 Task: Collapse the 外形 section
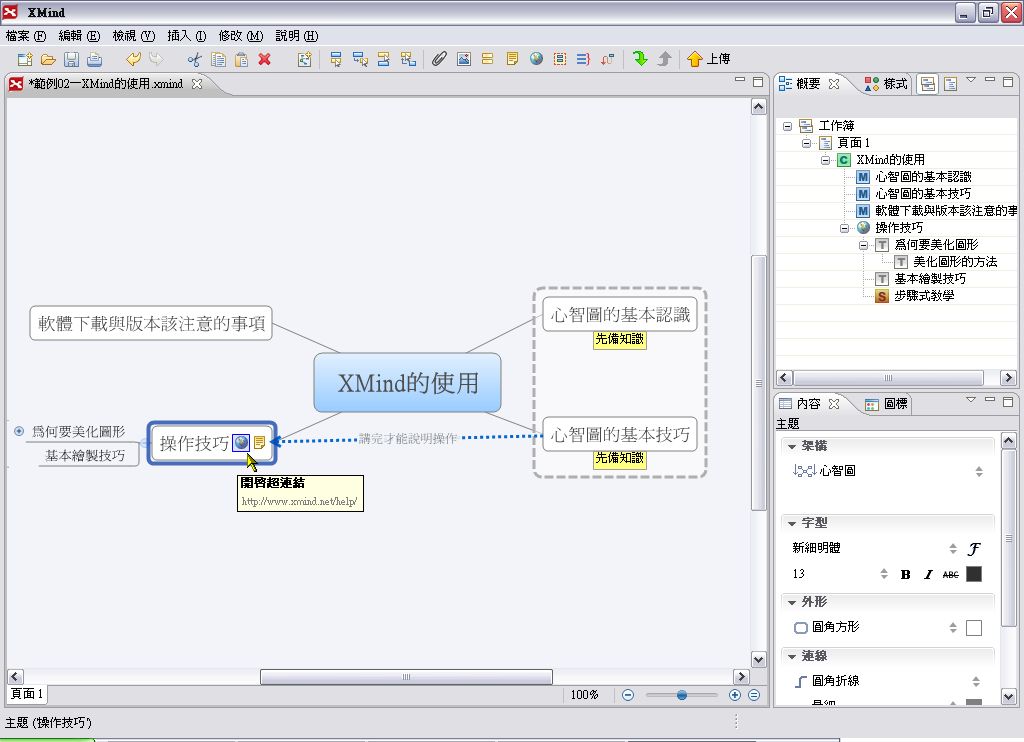coord(792,602)
